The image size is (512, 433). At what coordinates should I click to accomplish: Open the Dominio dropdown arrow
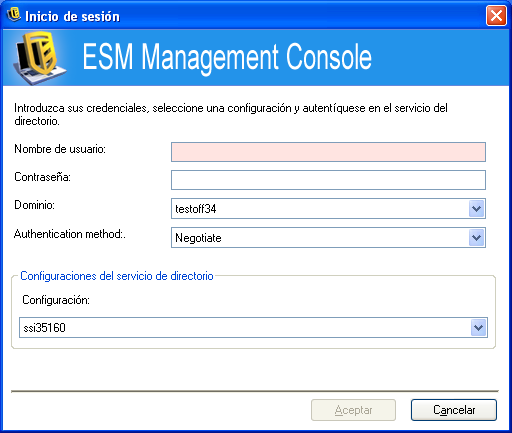(x=476, y=209)
